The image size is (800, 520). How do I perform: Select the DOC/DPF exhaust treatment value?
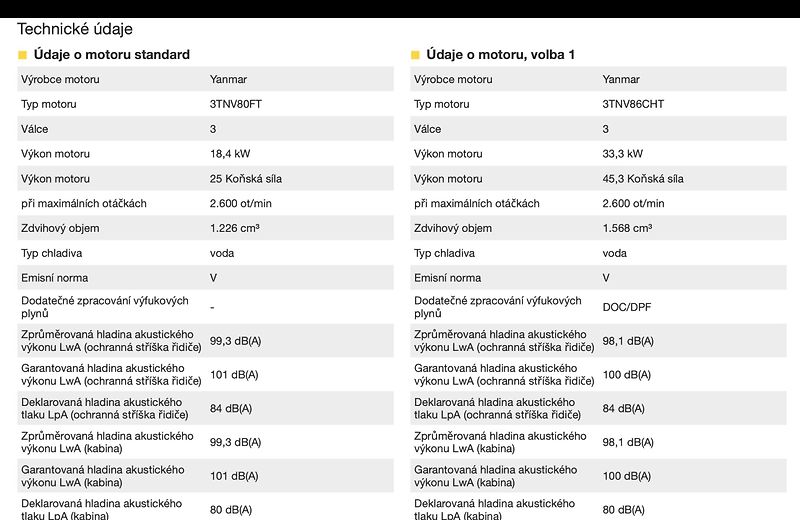(x=627, y=307)
